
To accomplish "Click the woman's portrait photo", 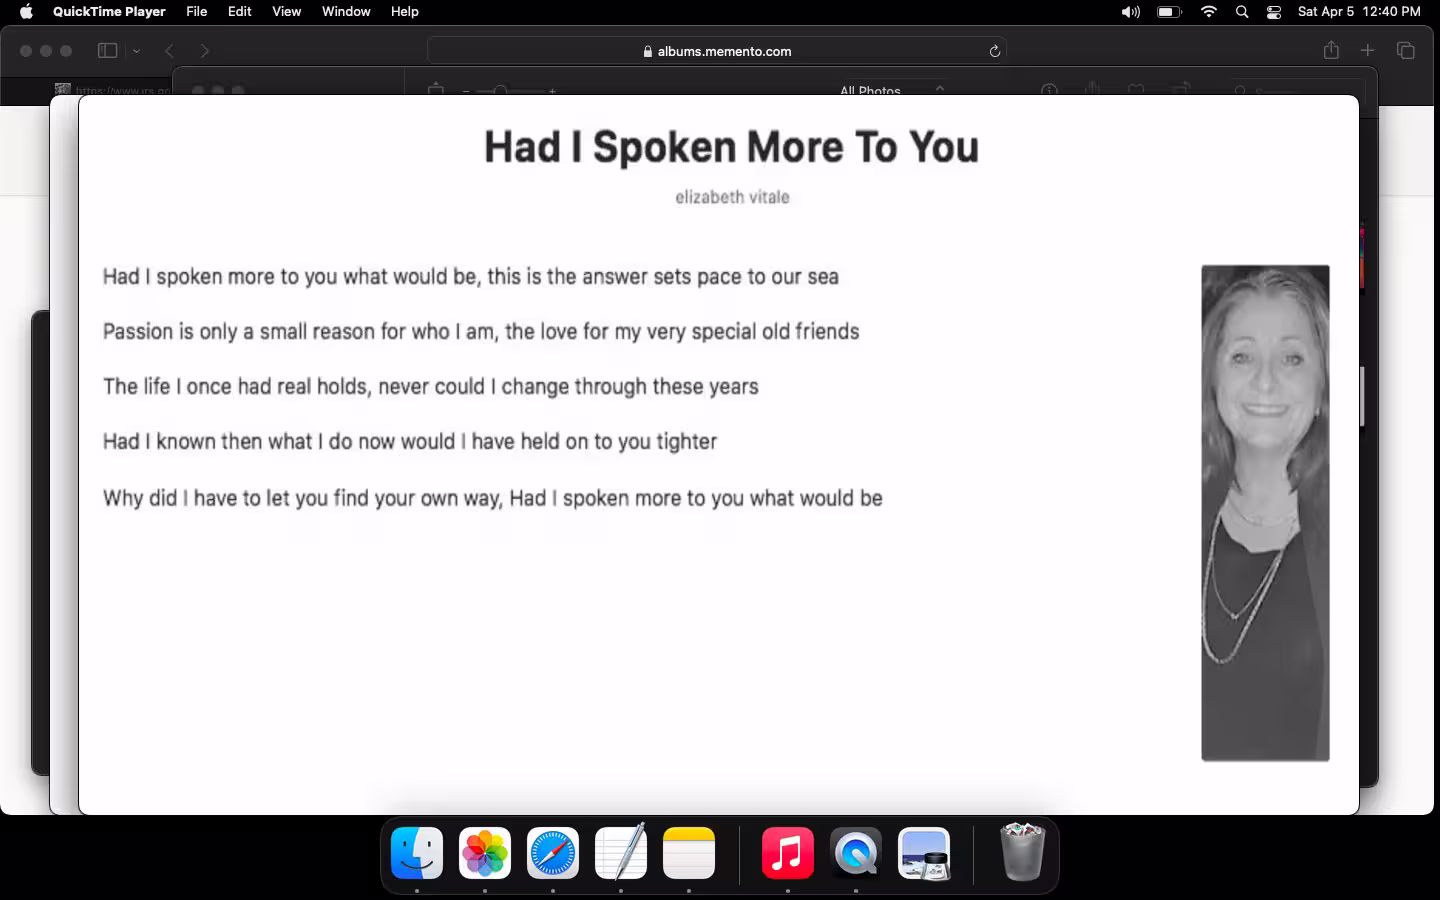I will tap(1265, 513).
